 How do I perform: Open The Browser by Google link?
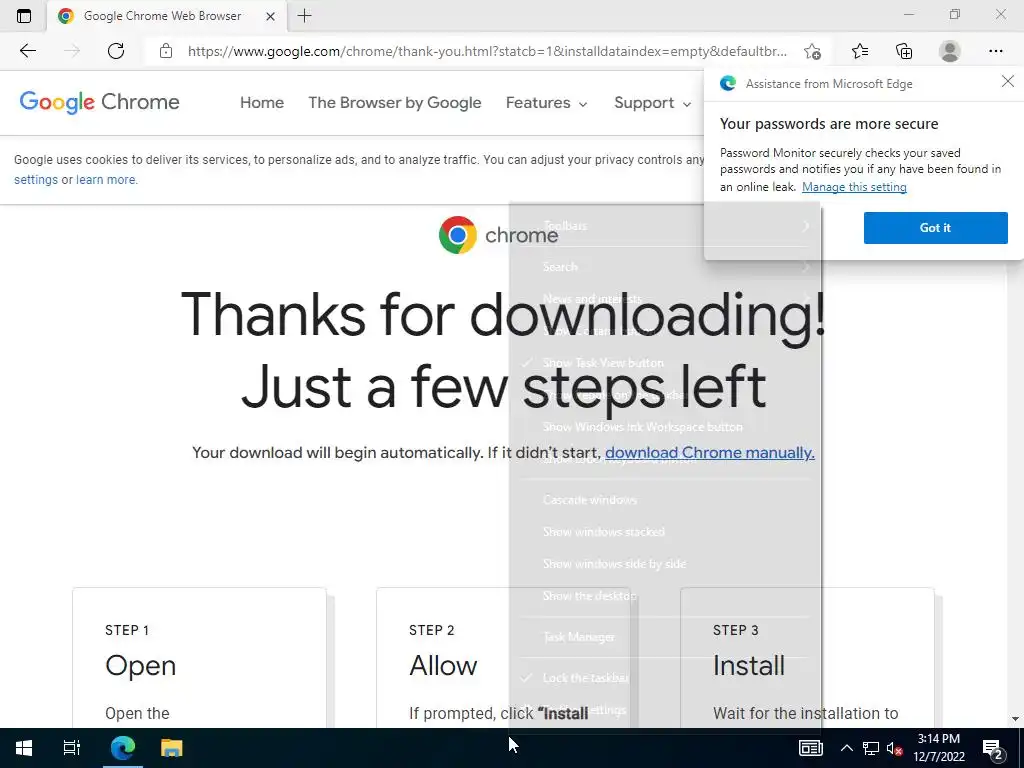pyautogui.click(x=394, y=103)
